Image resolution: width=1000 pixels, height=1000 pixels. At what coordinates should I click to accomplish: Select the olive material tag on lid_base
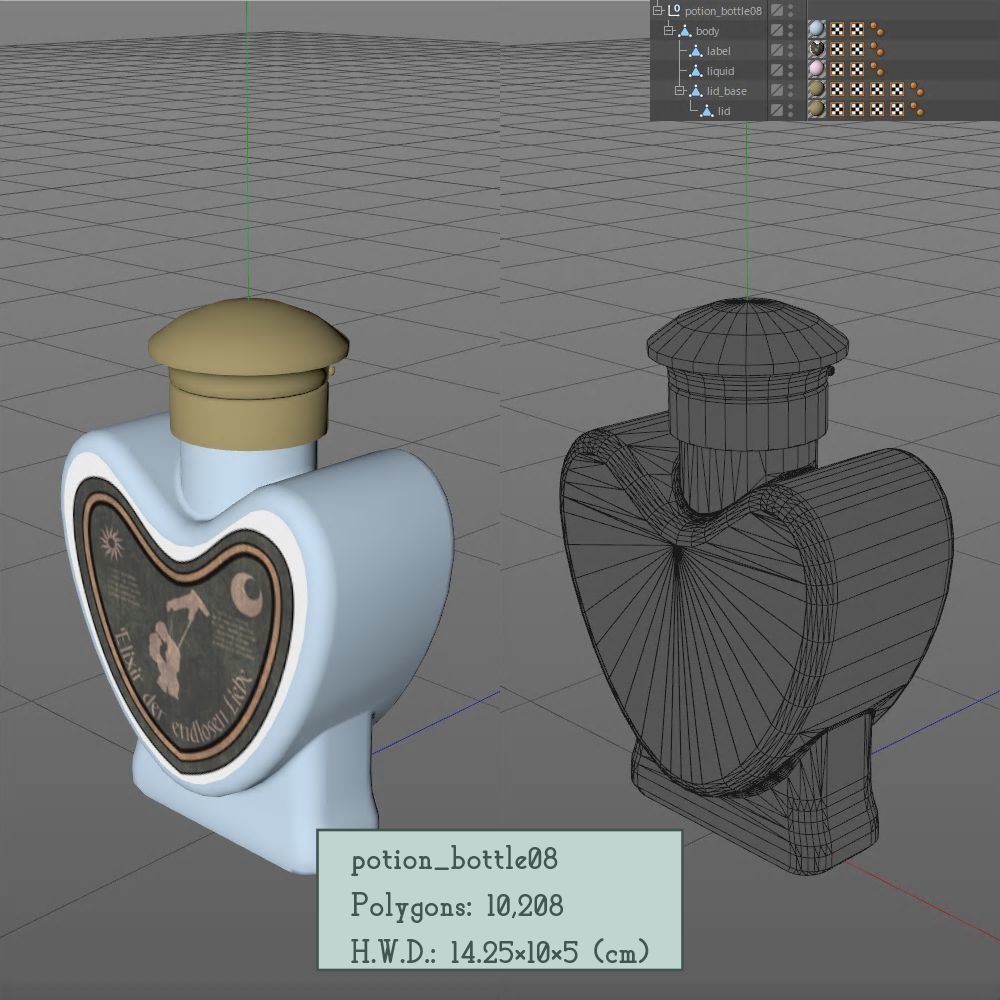816,89
